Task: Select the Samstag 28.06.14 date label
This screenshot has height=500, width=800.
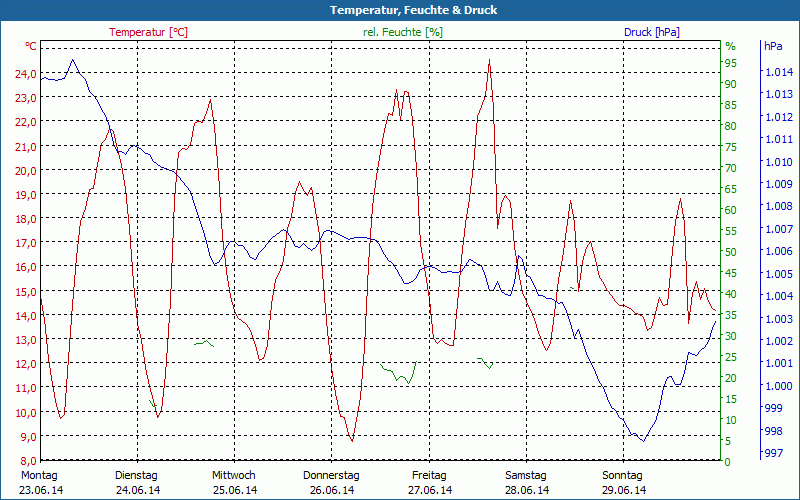Action: click(x=526, y=482)
